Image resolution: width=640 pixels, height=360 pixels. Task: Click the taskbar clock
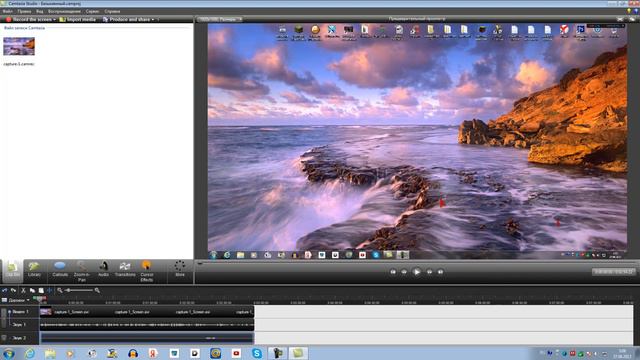click(622, 353)
